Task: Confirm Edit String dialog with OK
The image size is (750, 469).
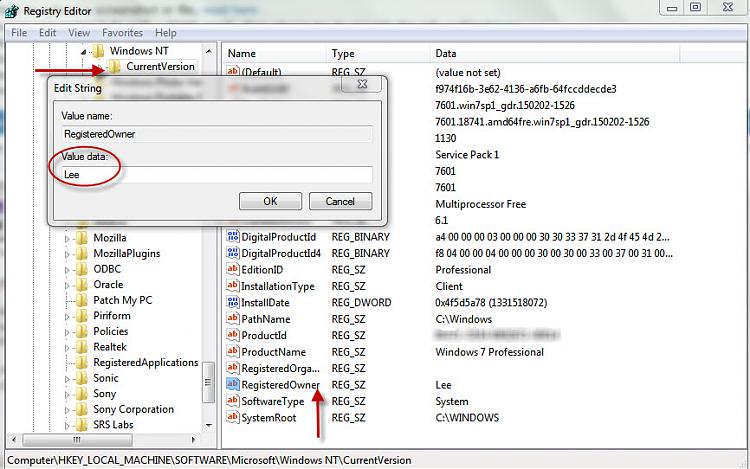Action: (x=270, y=201)
